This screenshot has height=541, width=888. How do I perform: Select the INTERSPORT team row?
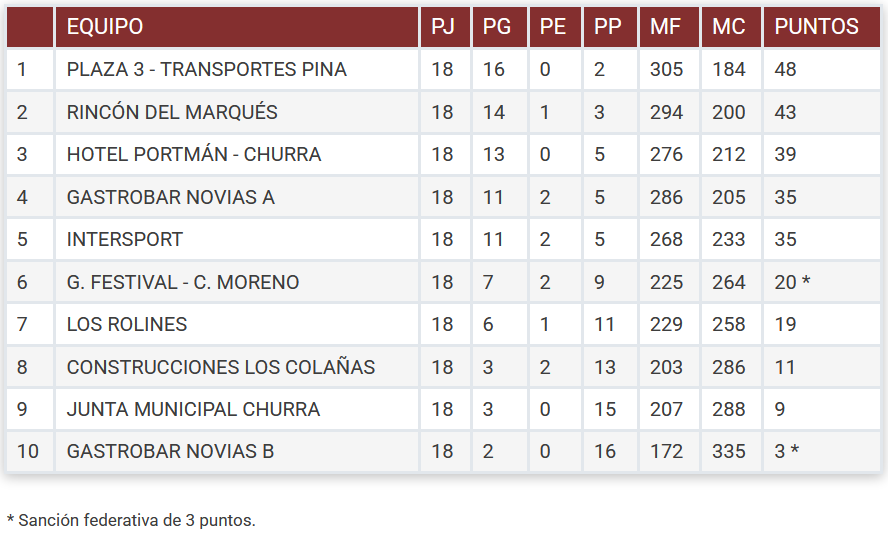125,240
